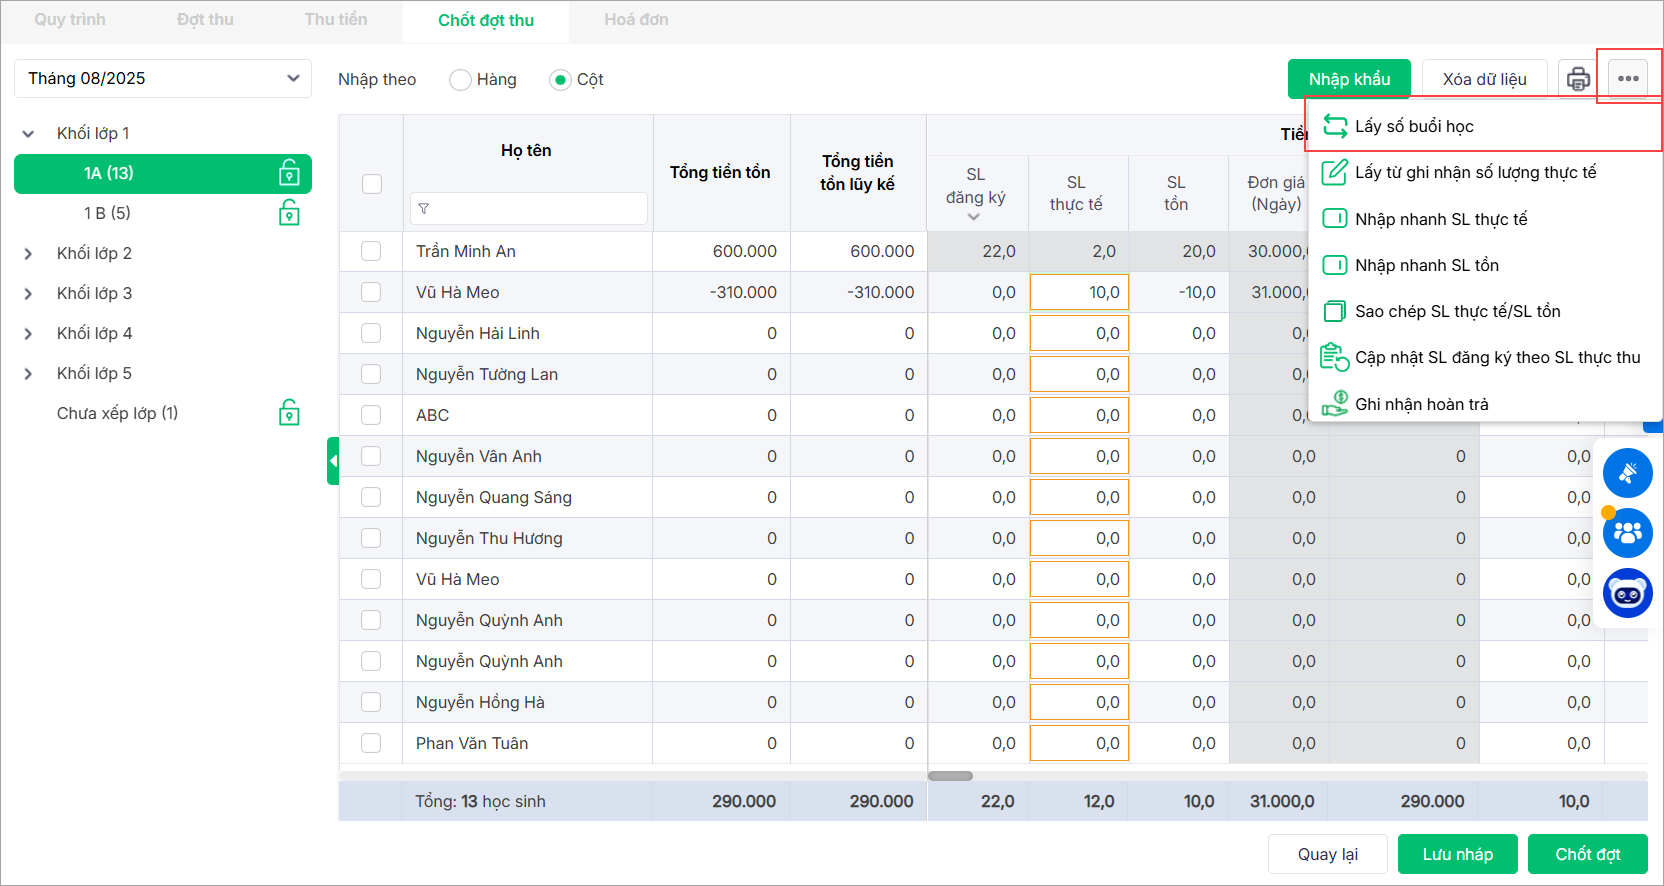This screenshot has width=1664, height=886.
Task: Tick the checkbox for Trần Minh An
Action: 371,251
